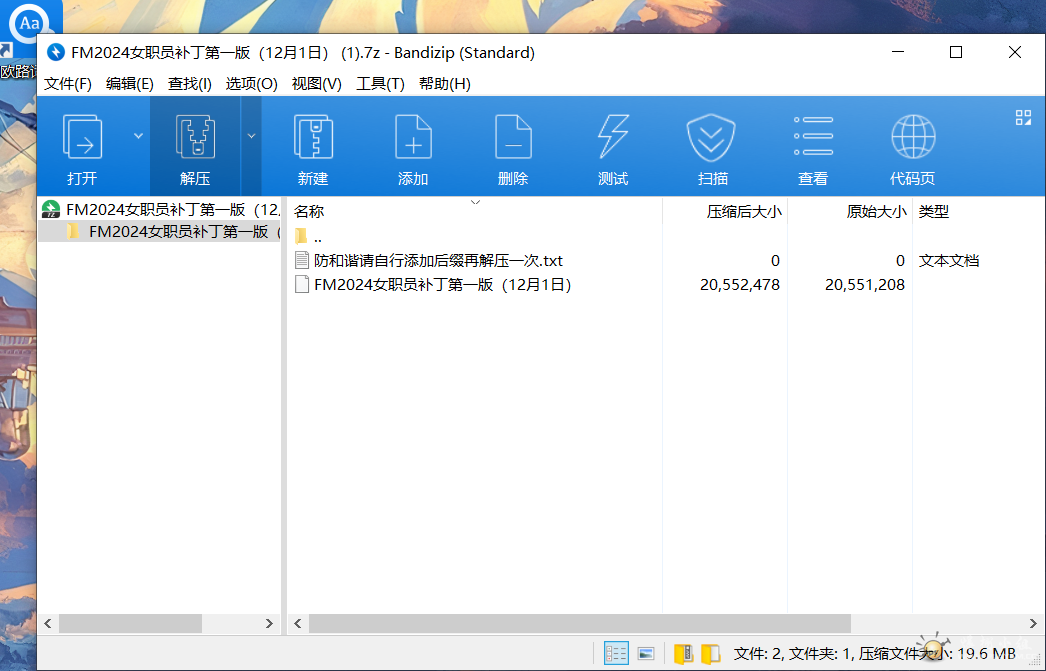Image resolution: width=1046 pixels, height=671 pixels.
Task: Open the 视图(V) menu
Action: click(x=317, y=83)
